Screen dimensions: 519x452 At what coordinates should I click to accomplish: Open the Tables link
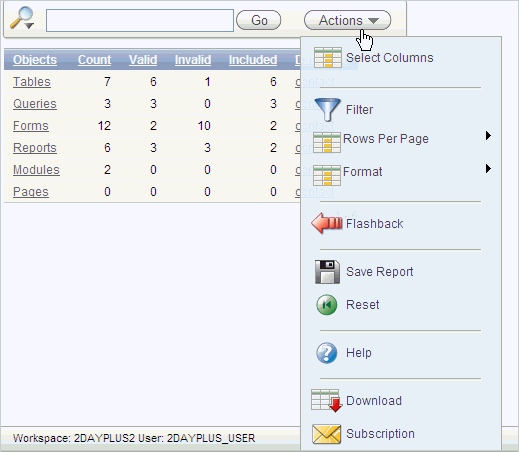point(32,82)
